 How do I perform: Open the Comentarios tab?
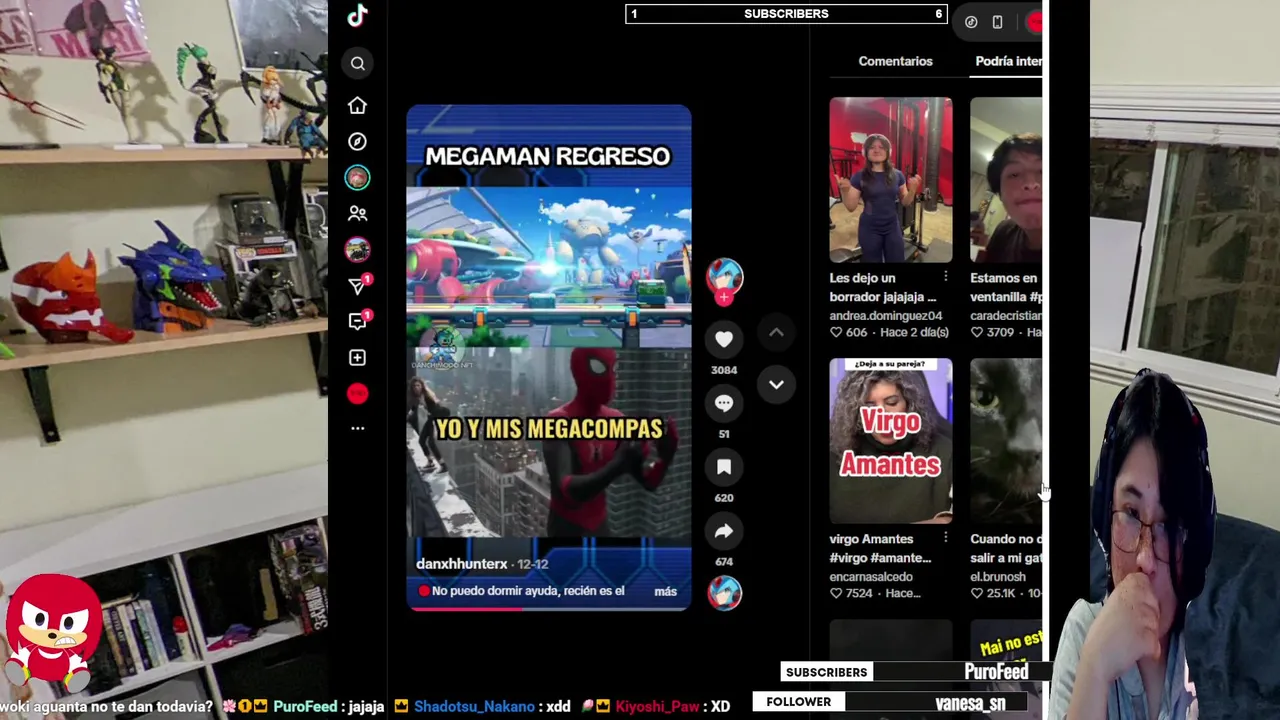pos(895,61)
